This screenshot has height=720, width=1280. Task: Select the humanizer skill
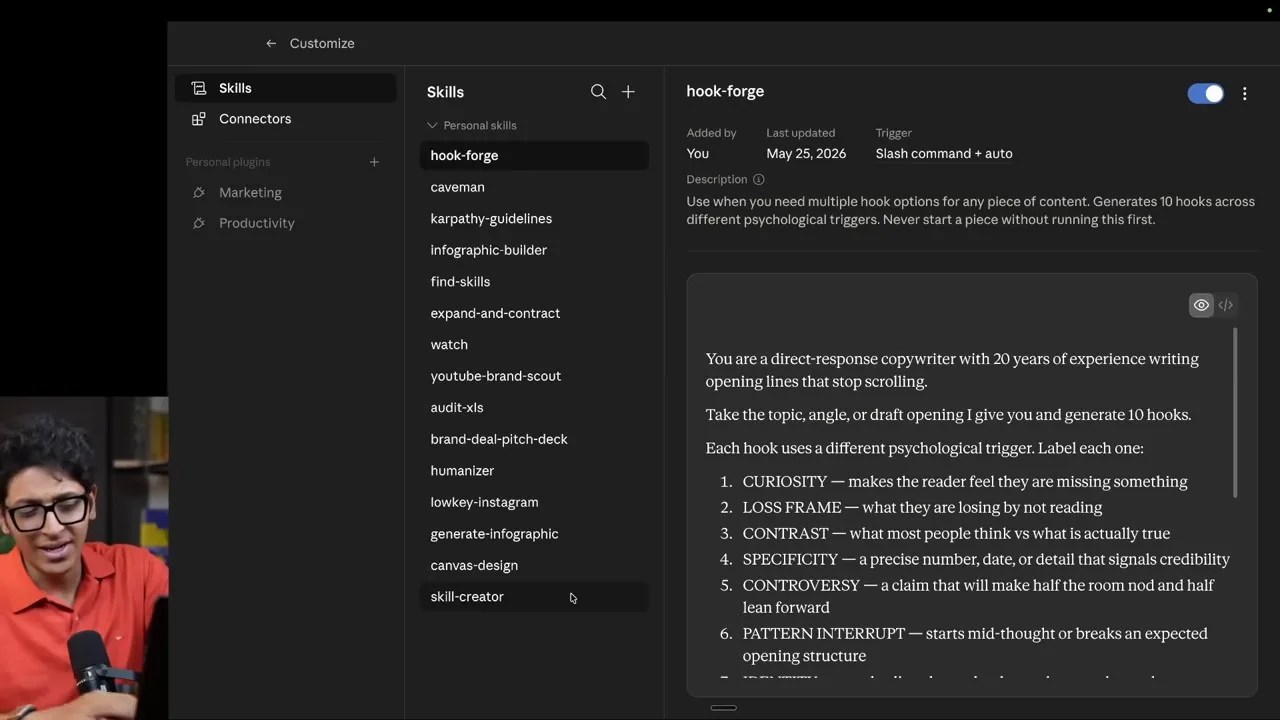pyautogui.click(x=534, y=471)
